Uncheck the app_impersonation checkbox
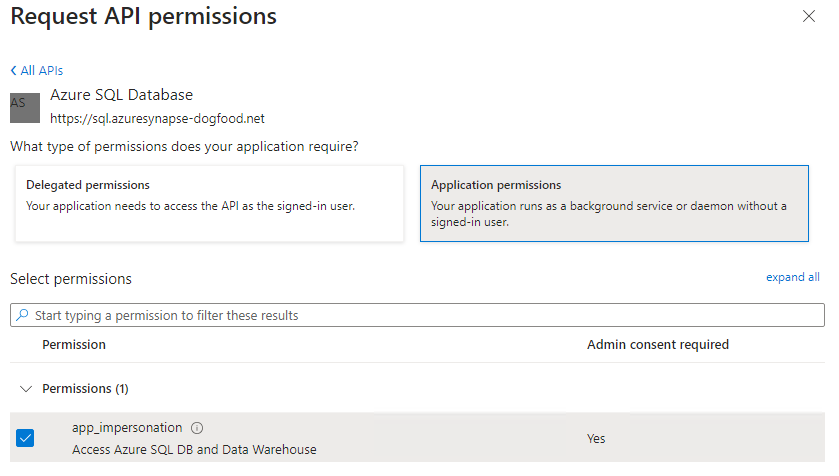This screenshot has height=476, width=839. (25, 438)
